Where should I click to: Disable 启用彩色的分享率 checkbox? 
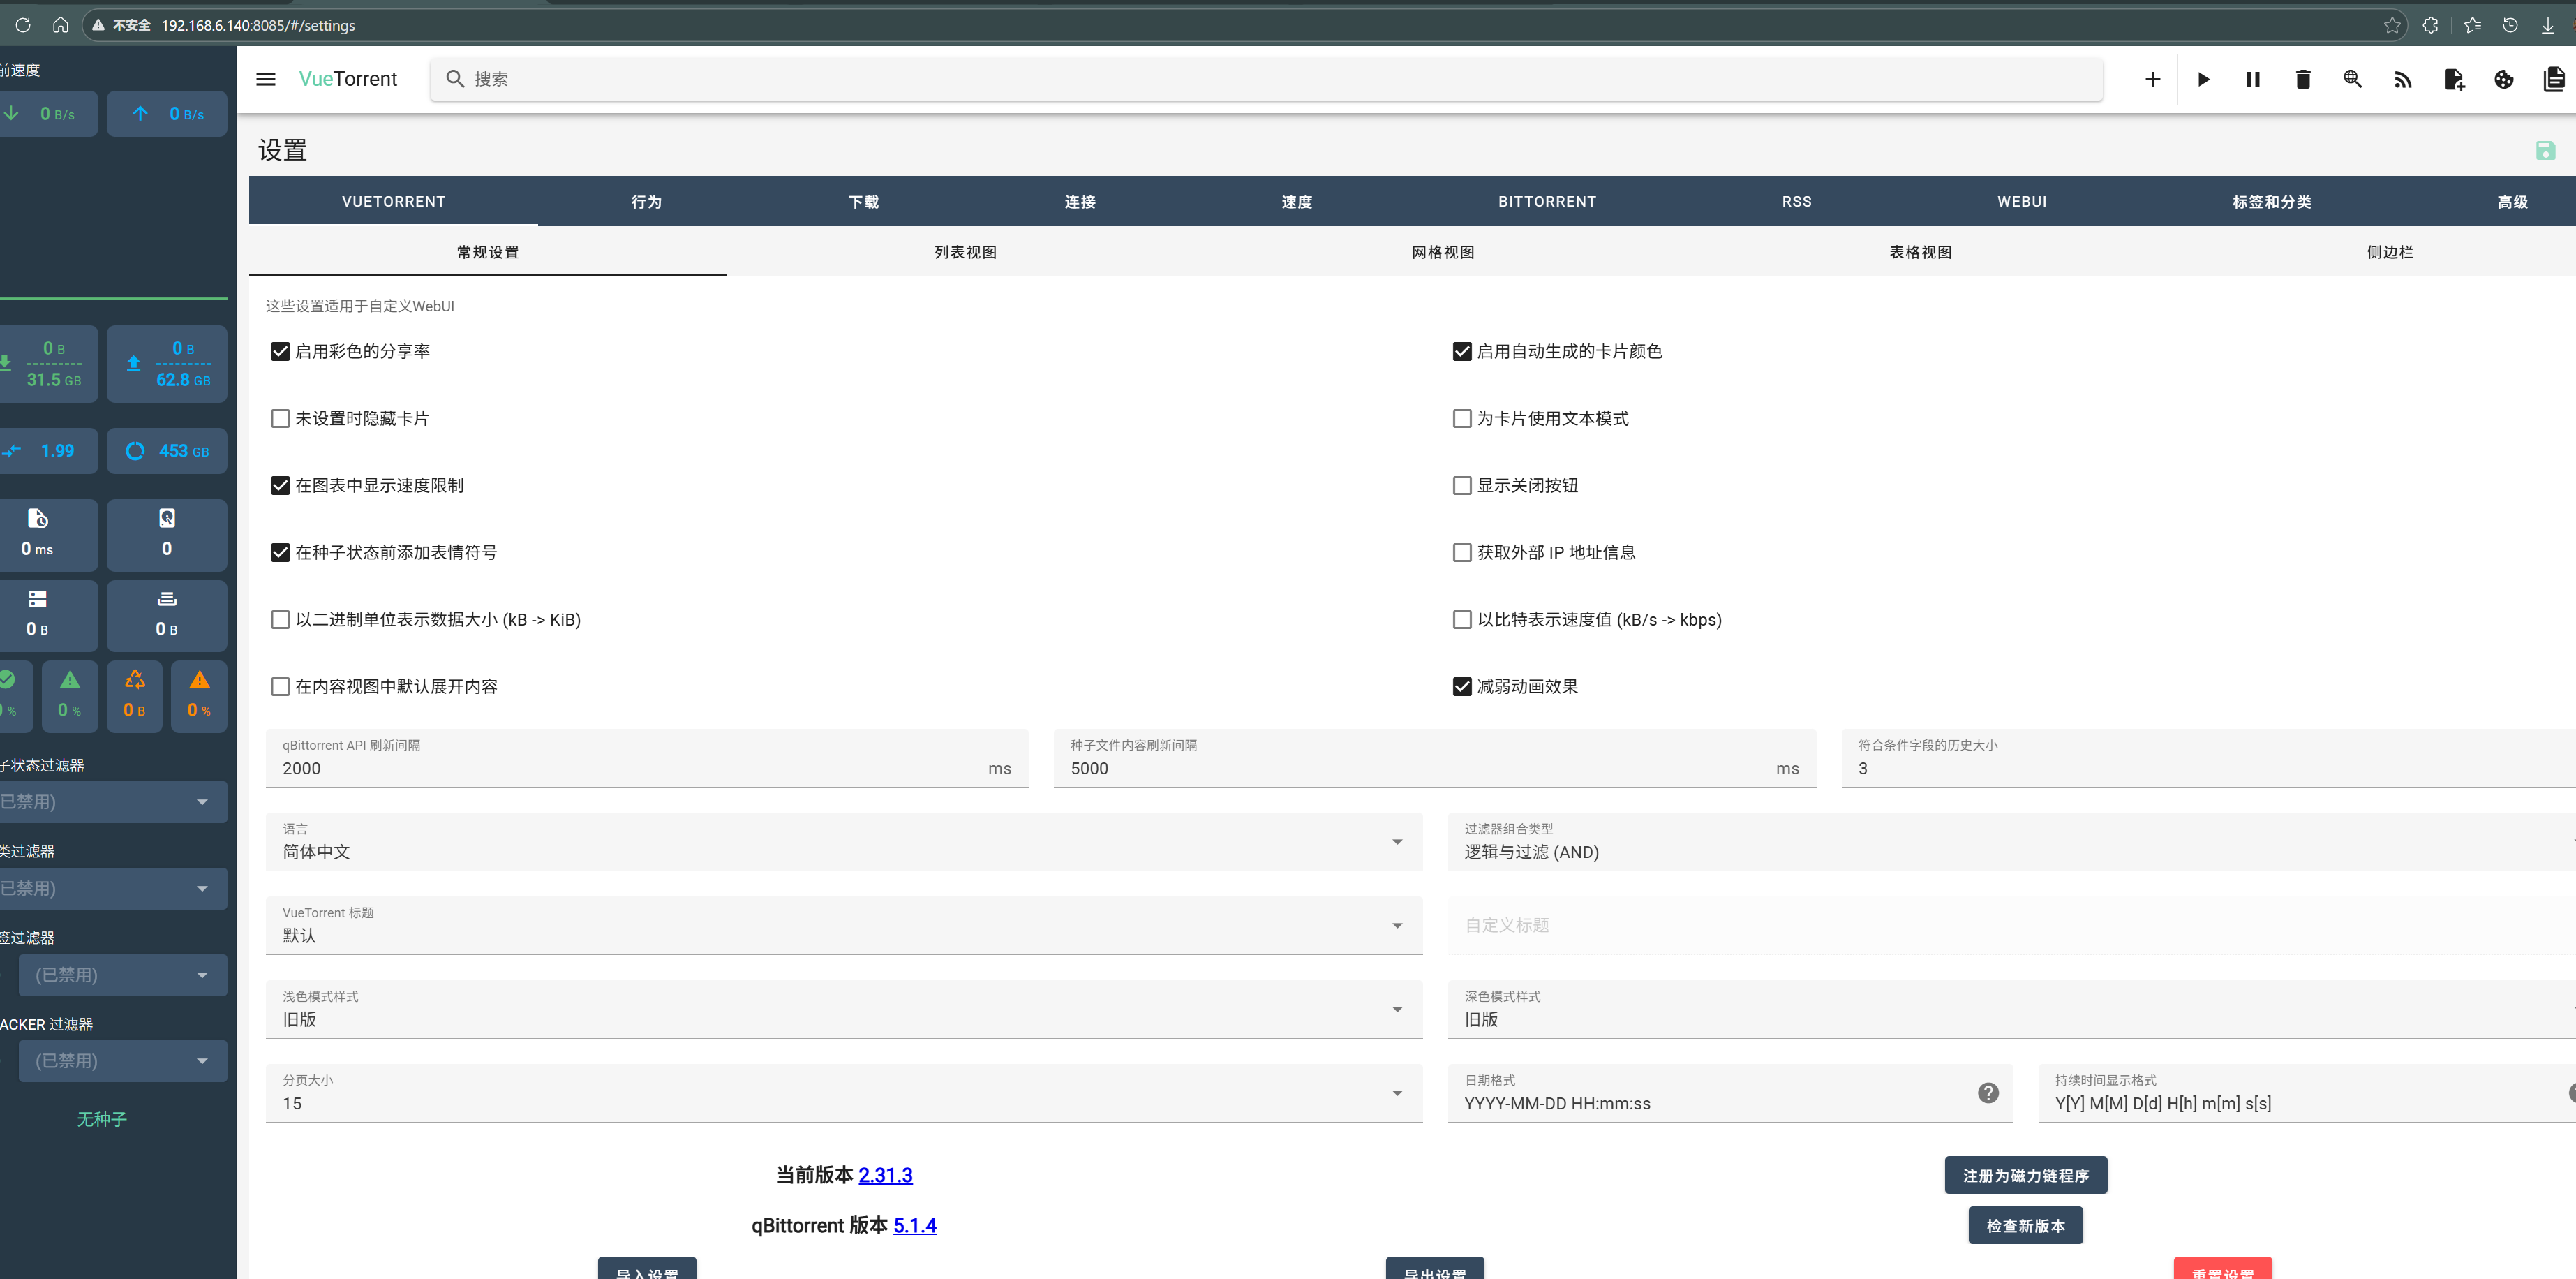pos(280,351)
